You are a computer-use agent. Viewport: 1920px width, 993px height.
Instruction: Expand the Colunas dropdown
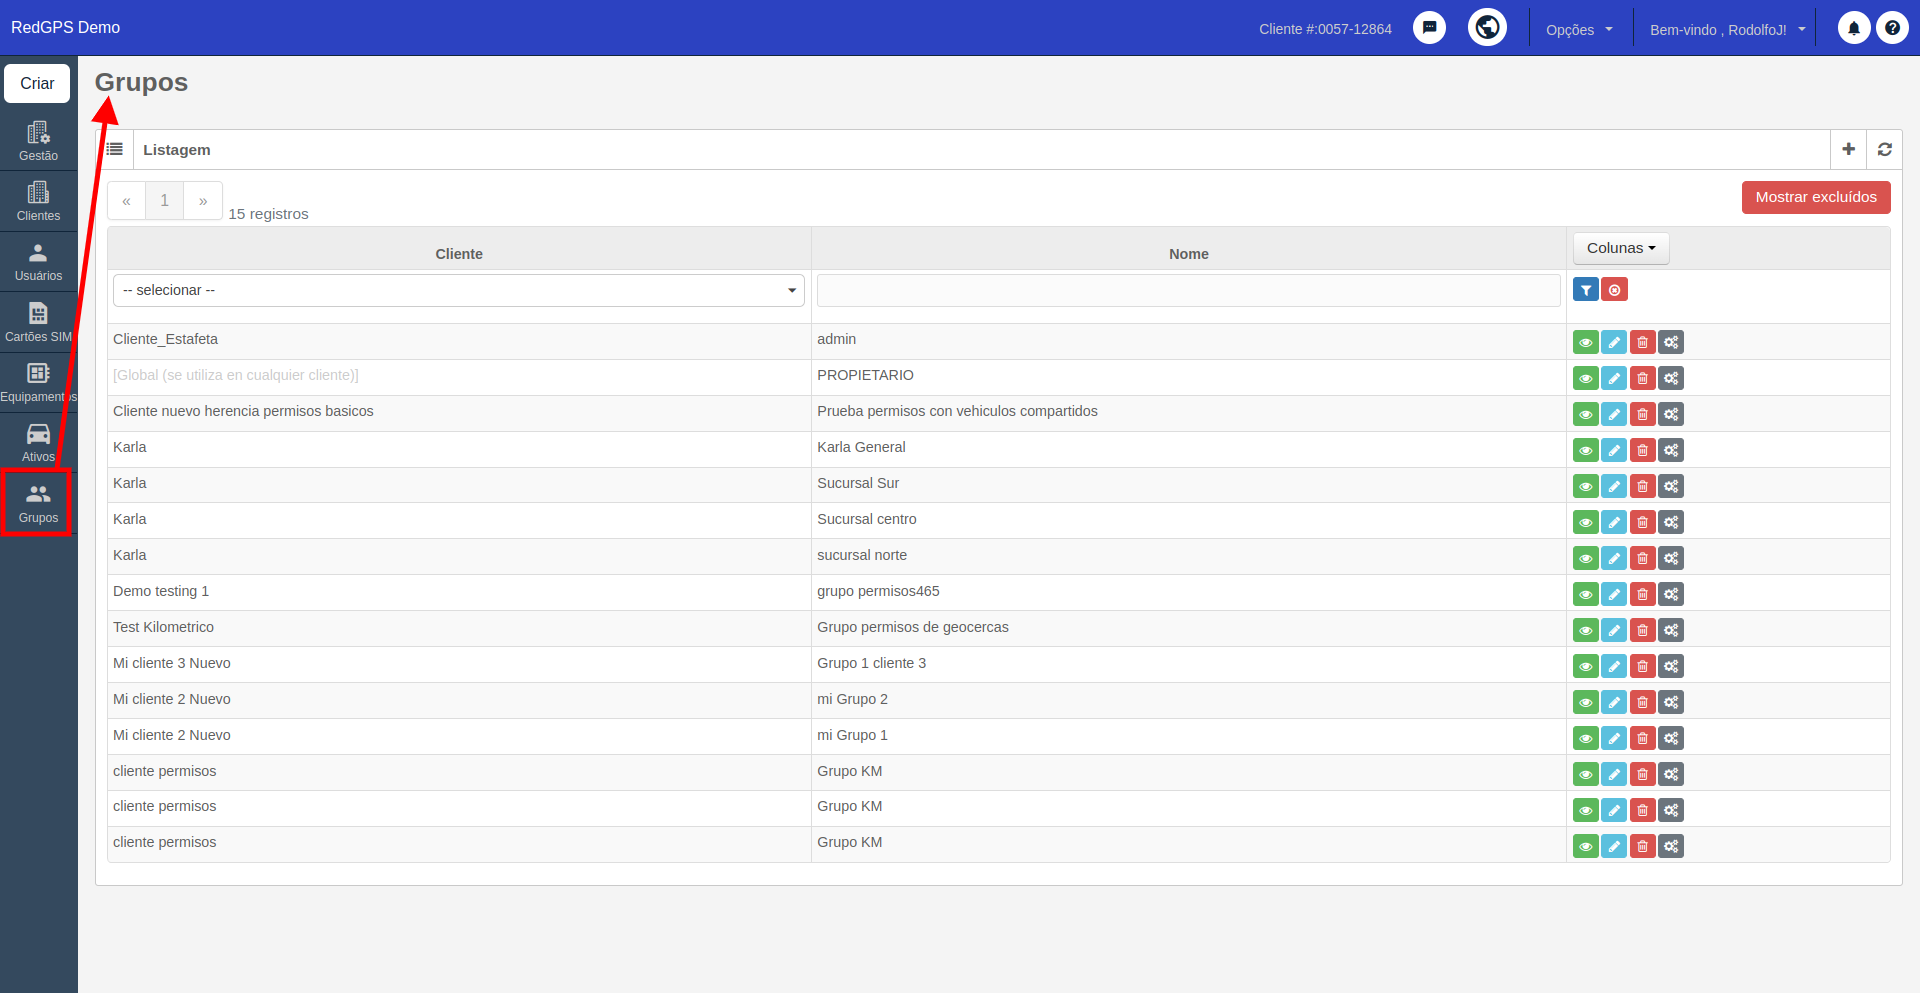coord(1621,248)
